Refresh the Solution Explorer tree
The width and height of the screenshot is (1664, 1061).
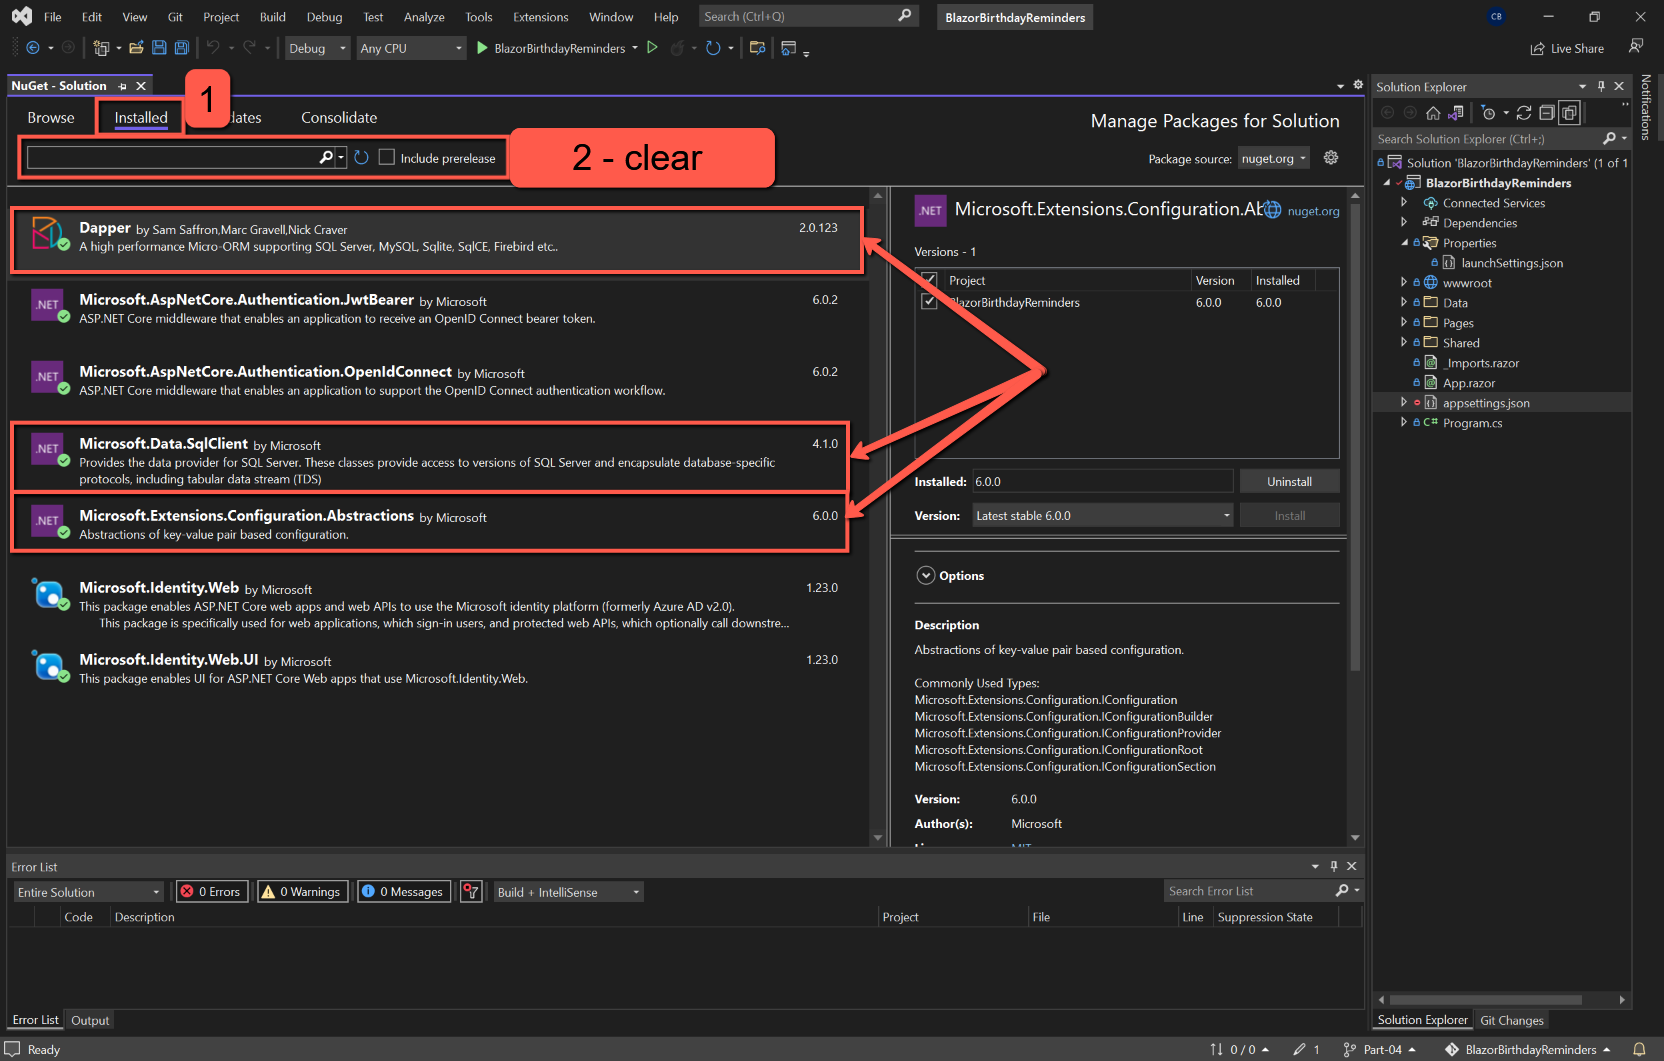click(x=1524, y=113)
